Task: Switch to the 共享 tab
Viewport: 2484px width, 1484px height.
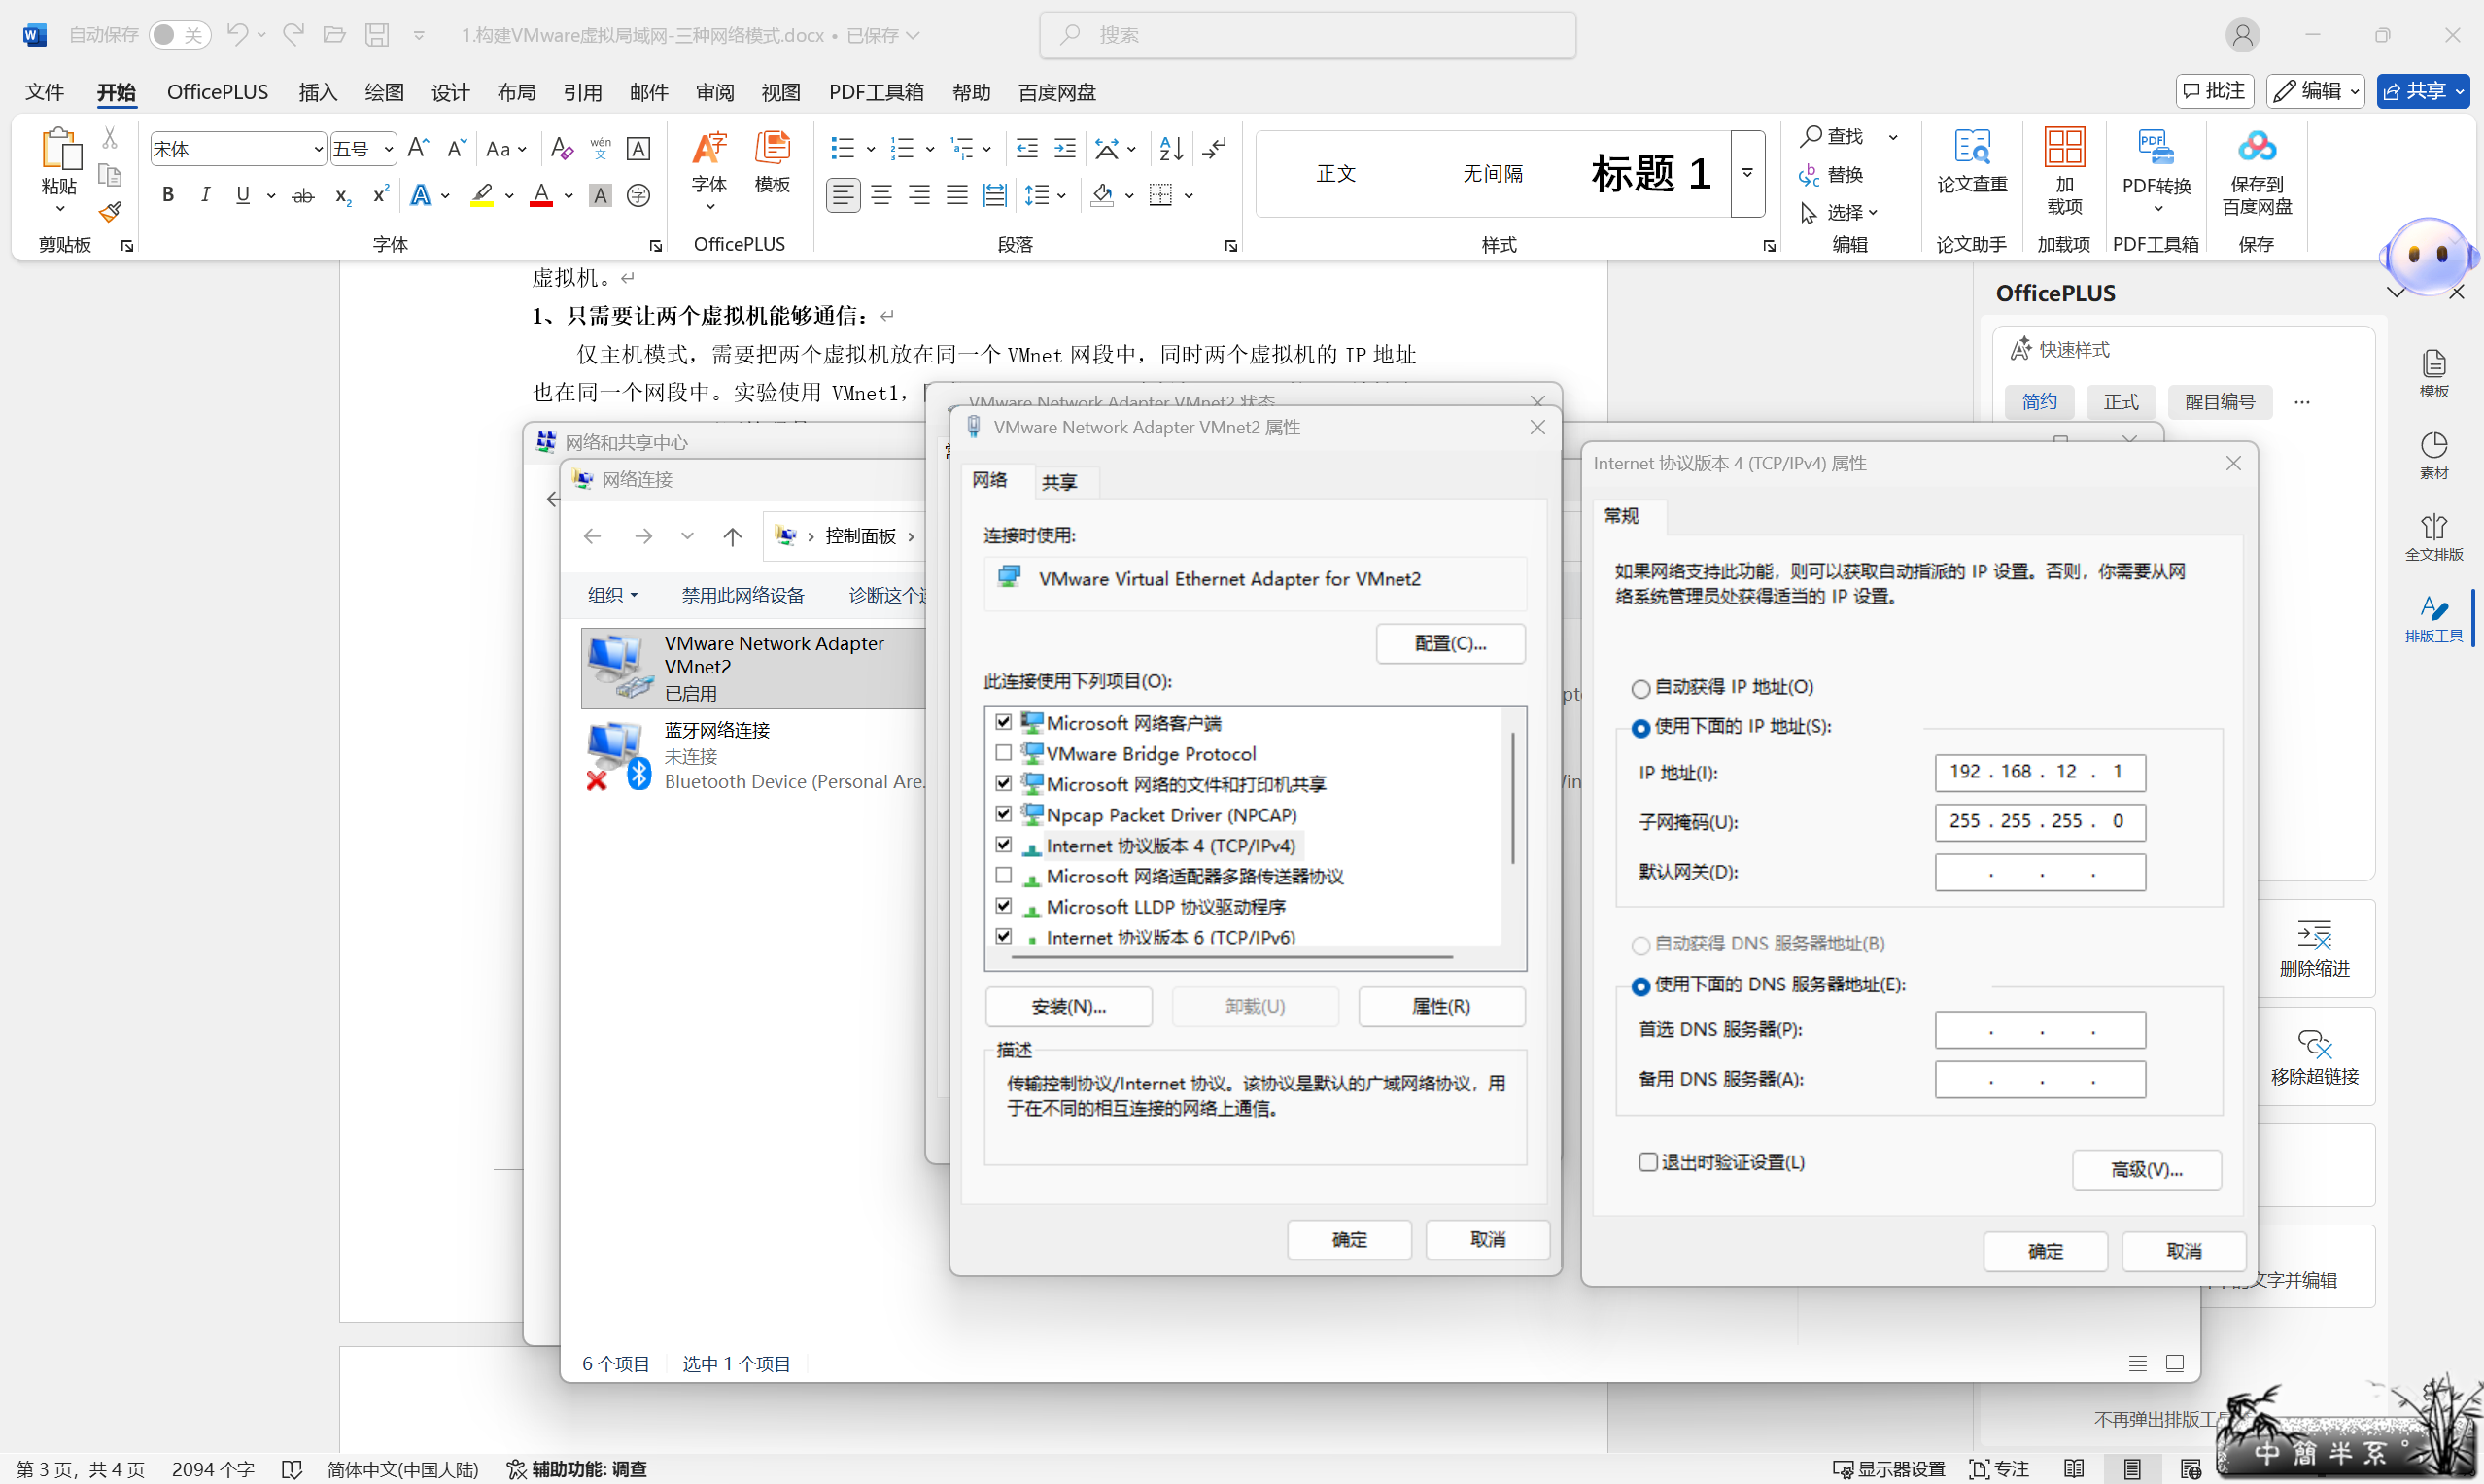Action: tap(1061, 482)
